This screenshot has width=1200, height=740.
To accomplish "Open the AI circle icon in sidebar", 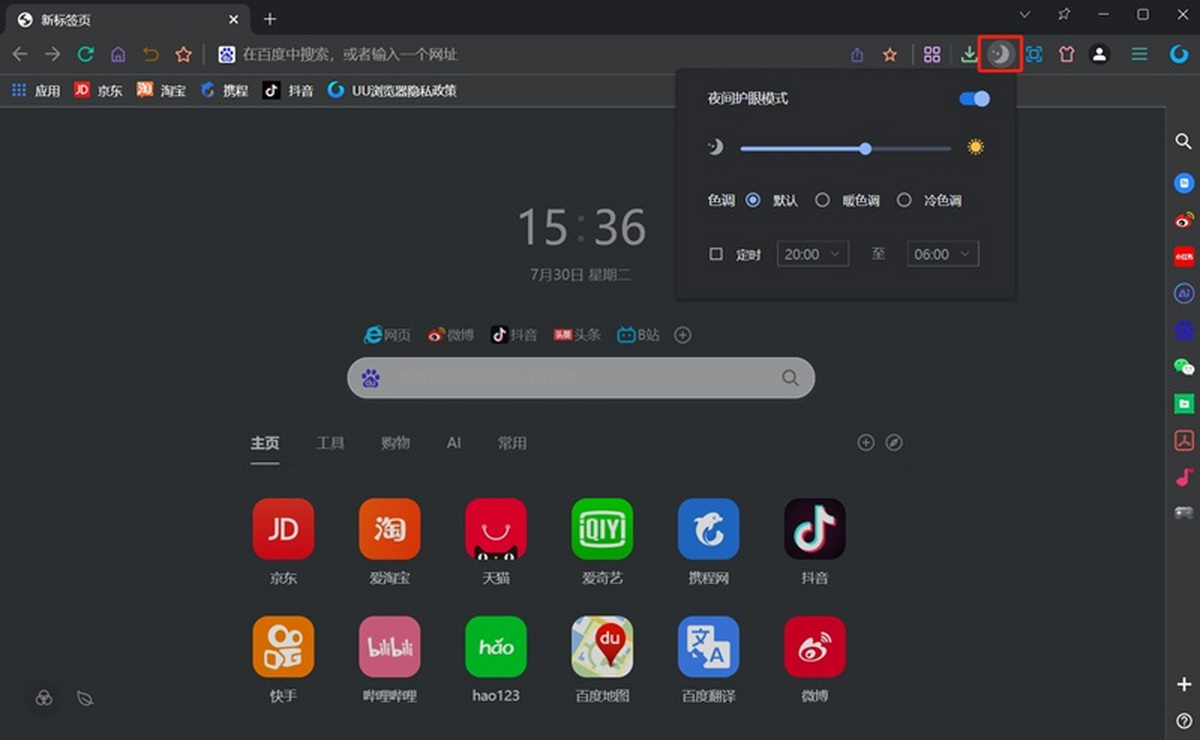I will pyautogui.click(x=1184, y=293).
